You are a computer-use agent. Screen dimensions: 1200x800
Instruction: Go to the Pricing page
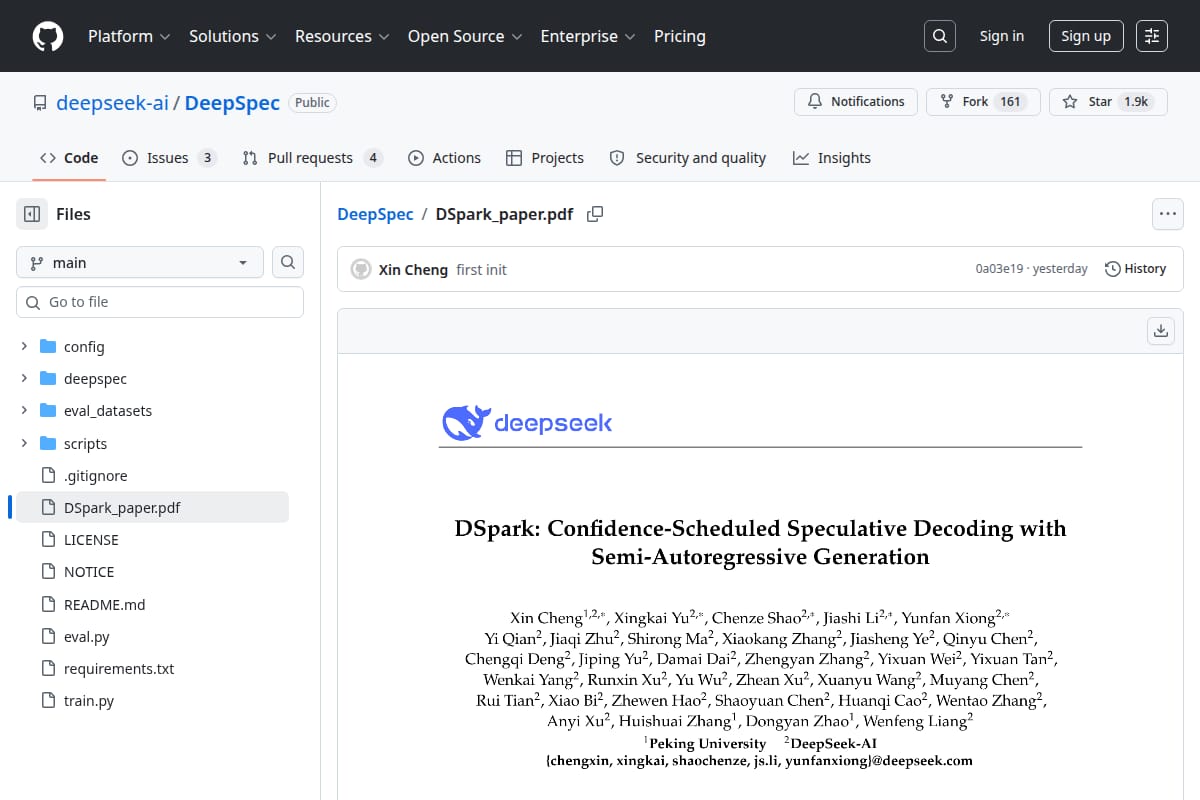point(680,36)
